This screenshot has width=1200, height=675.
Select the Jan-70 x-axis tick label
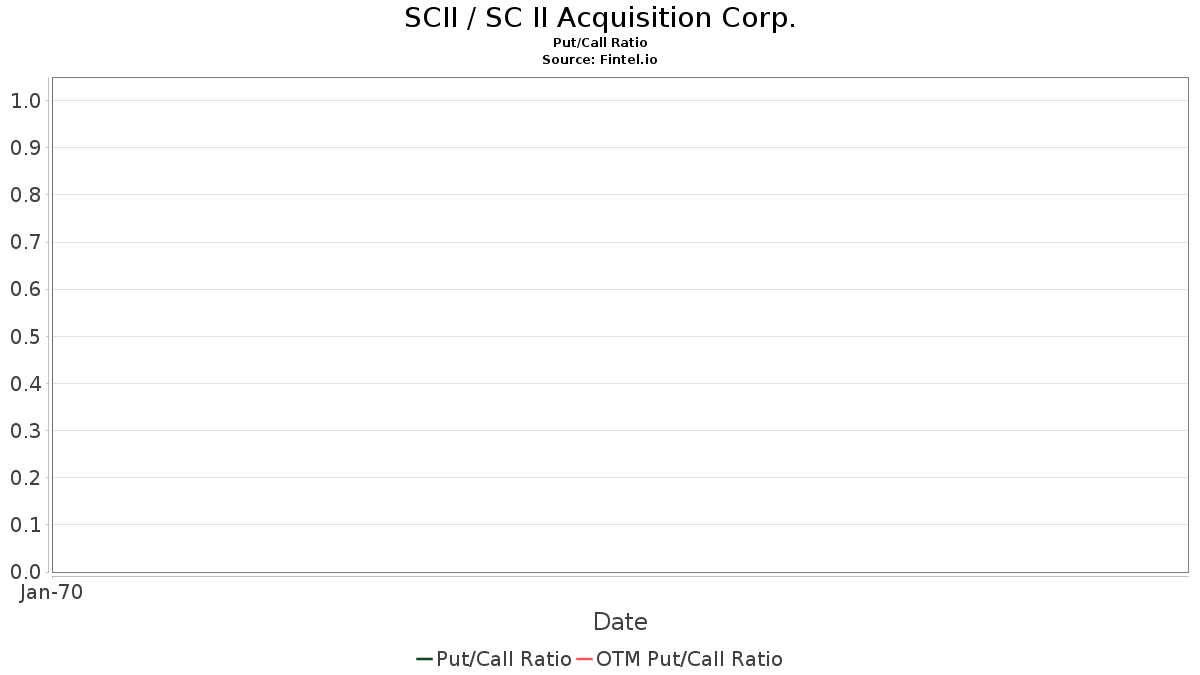(52, 592)
